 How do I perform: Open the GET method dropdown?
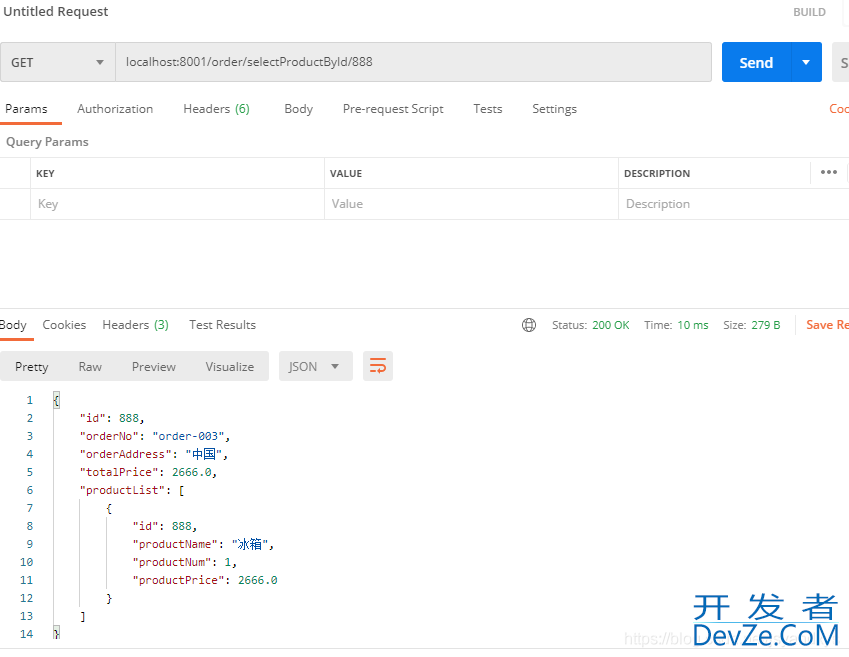pyautogui.click(x=57, y=62)
